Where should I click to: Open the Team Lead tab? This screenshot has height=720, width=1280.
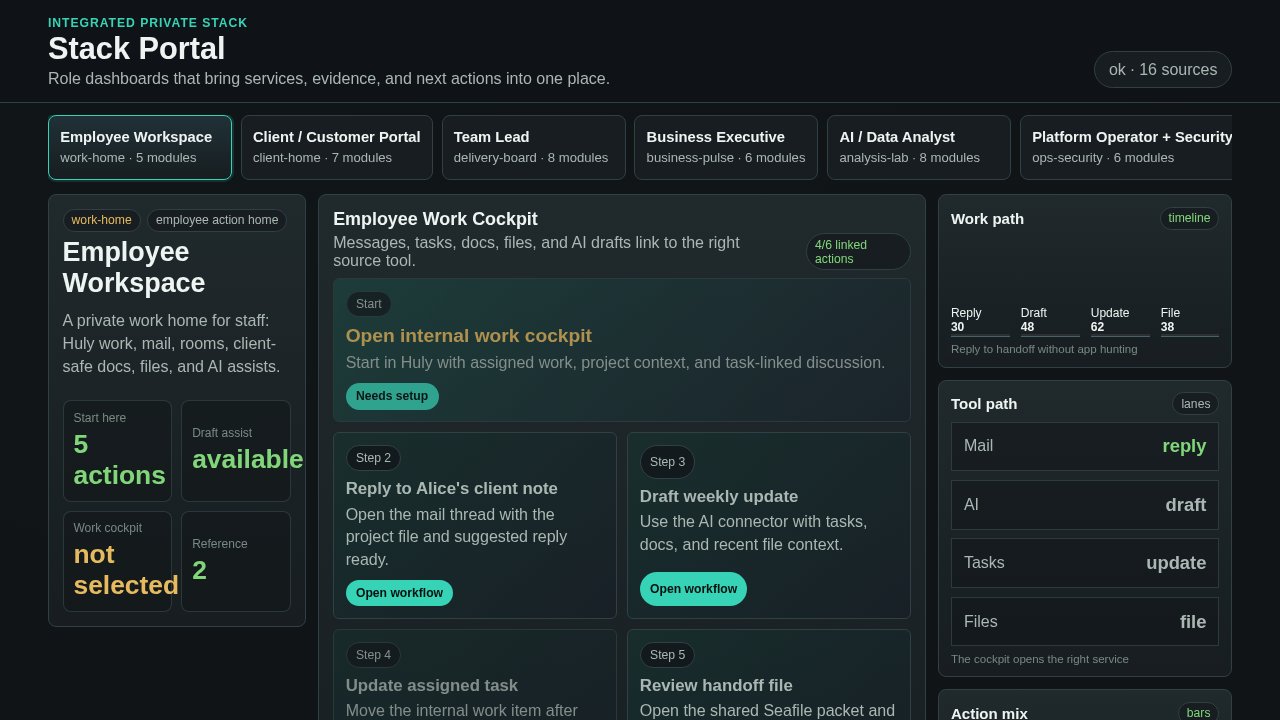pyautogui.click(x=534, y=147)
